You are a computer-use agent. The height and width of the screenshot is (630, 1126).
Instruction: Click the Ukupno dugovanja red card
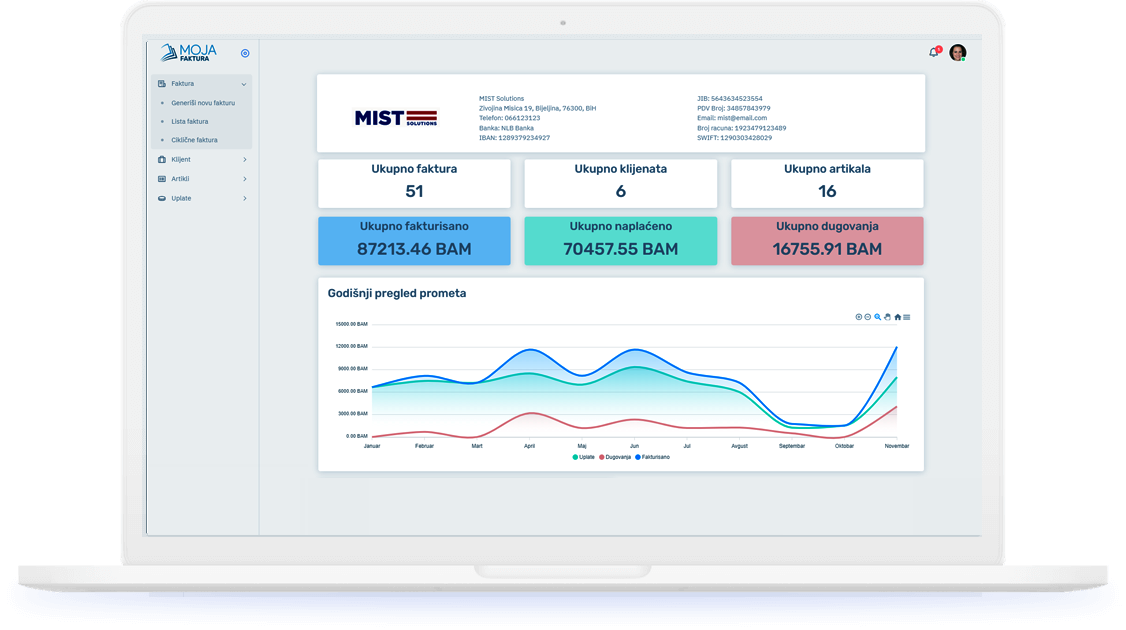pyautogui.click(x=827, y=241)
